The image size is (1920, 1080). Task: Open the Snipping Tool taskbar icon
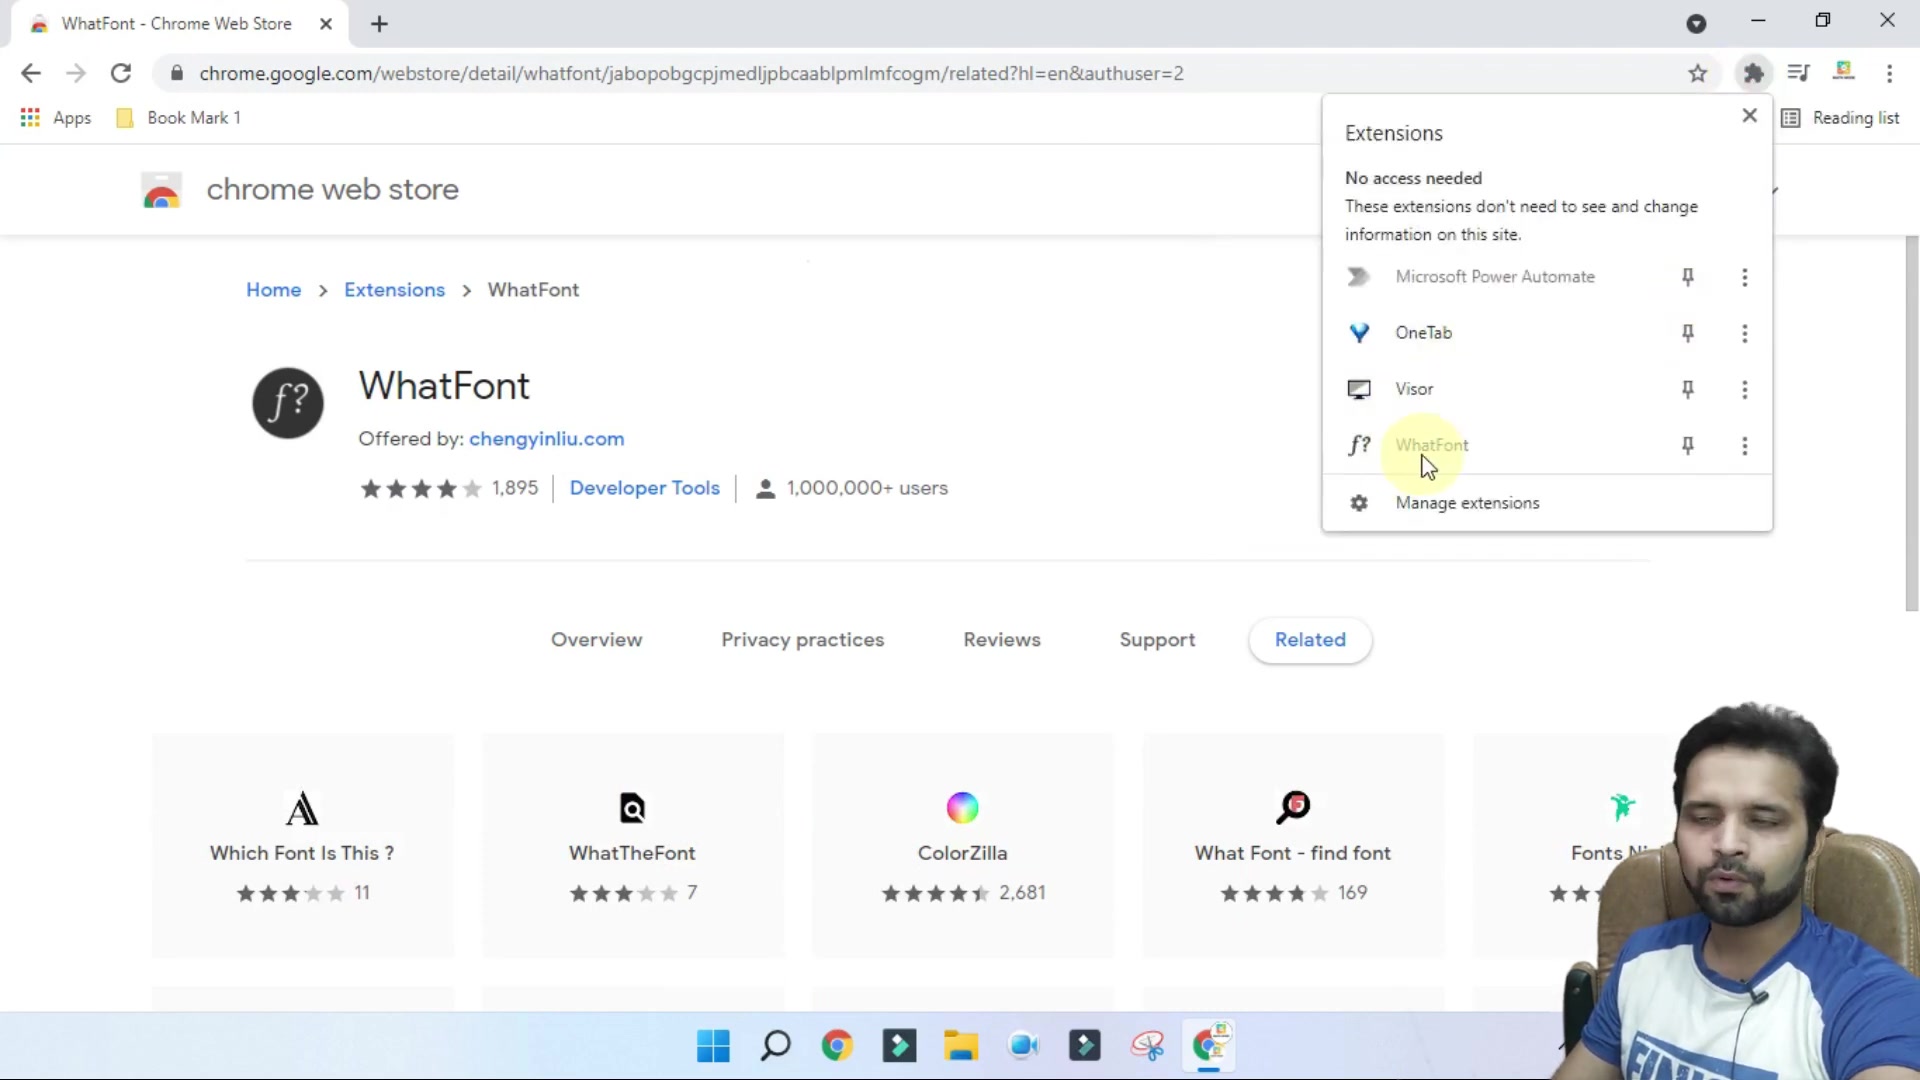click(1147, 1046)
